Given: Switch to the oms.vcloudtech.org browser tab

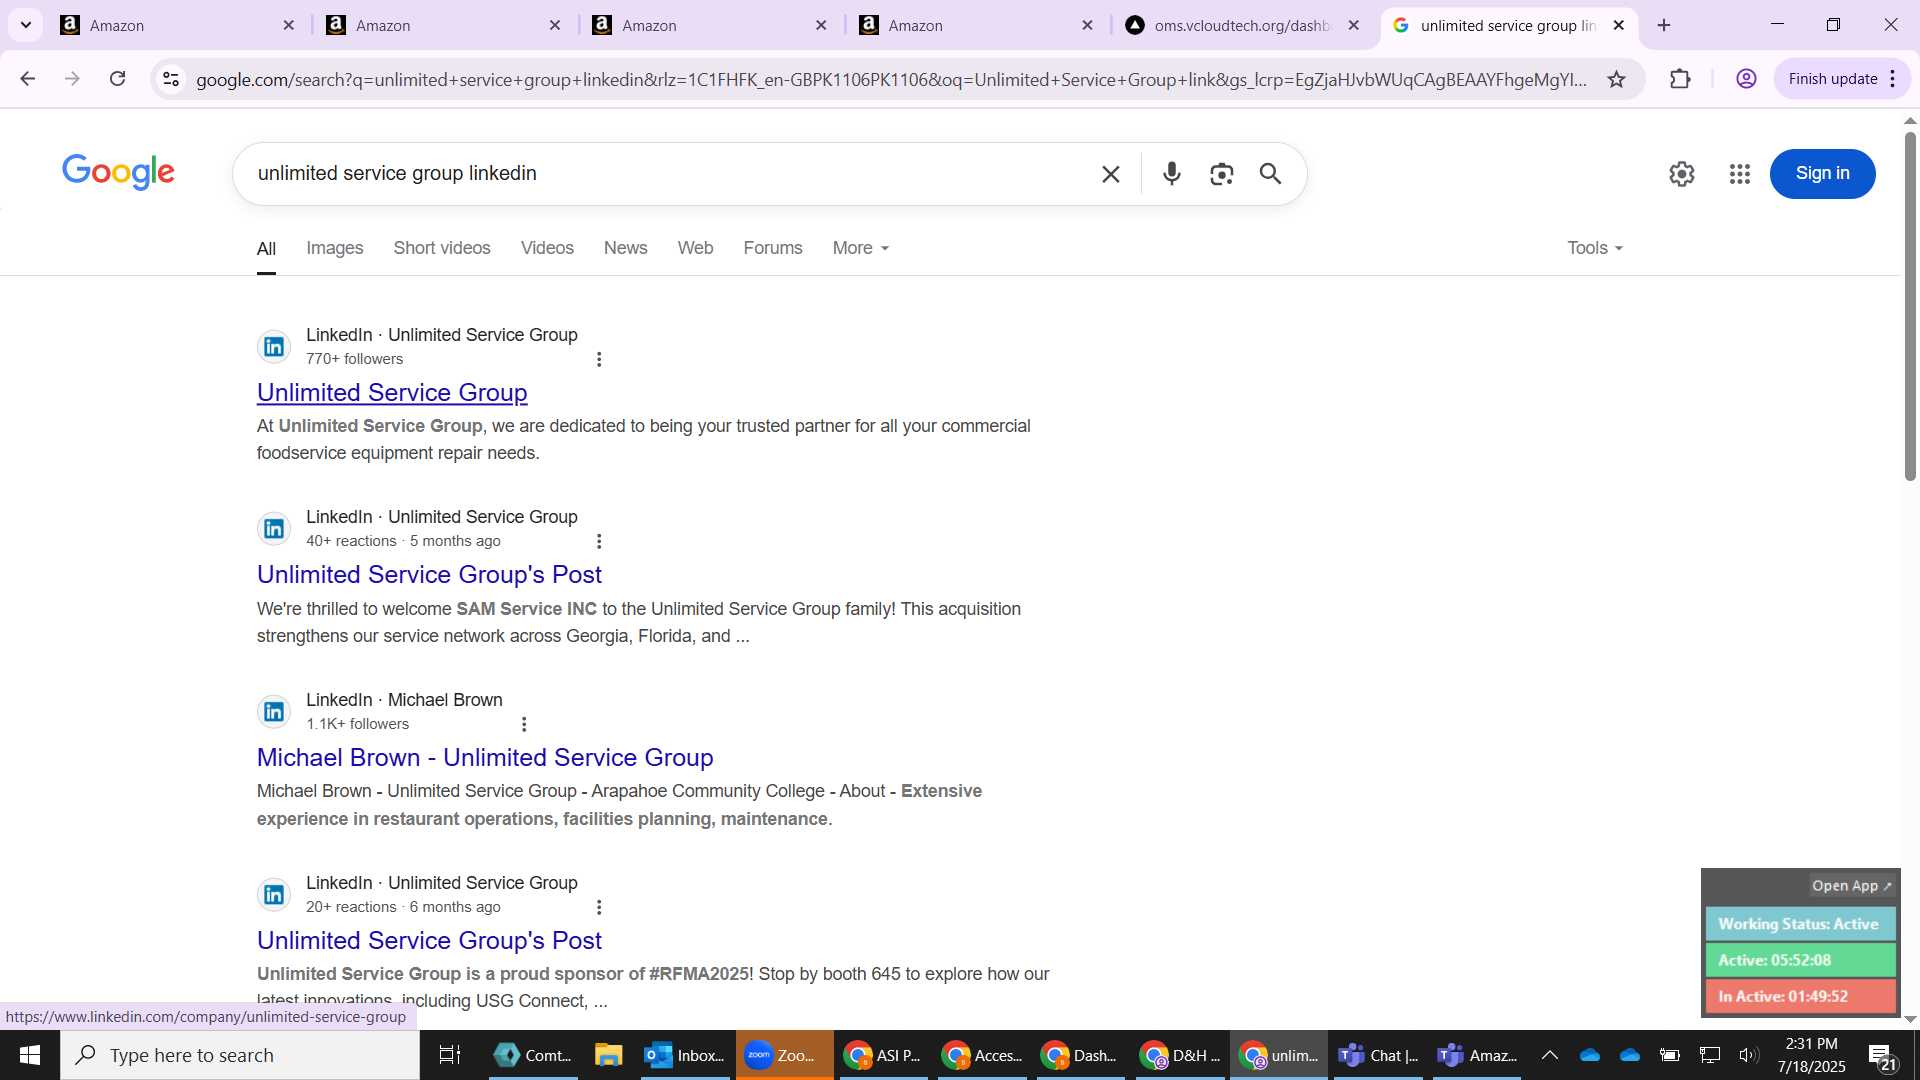Looking at the screenshot, I should [1240, 25].
